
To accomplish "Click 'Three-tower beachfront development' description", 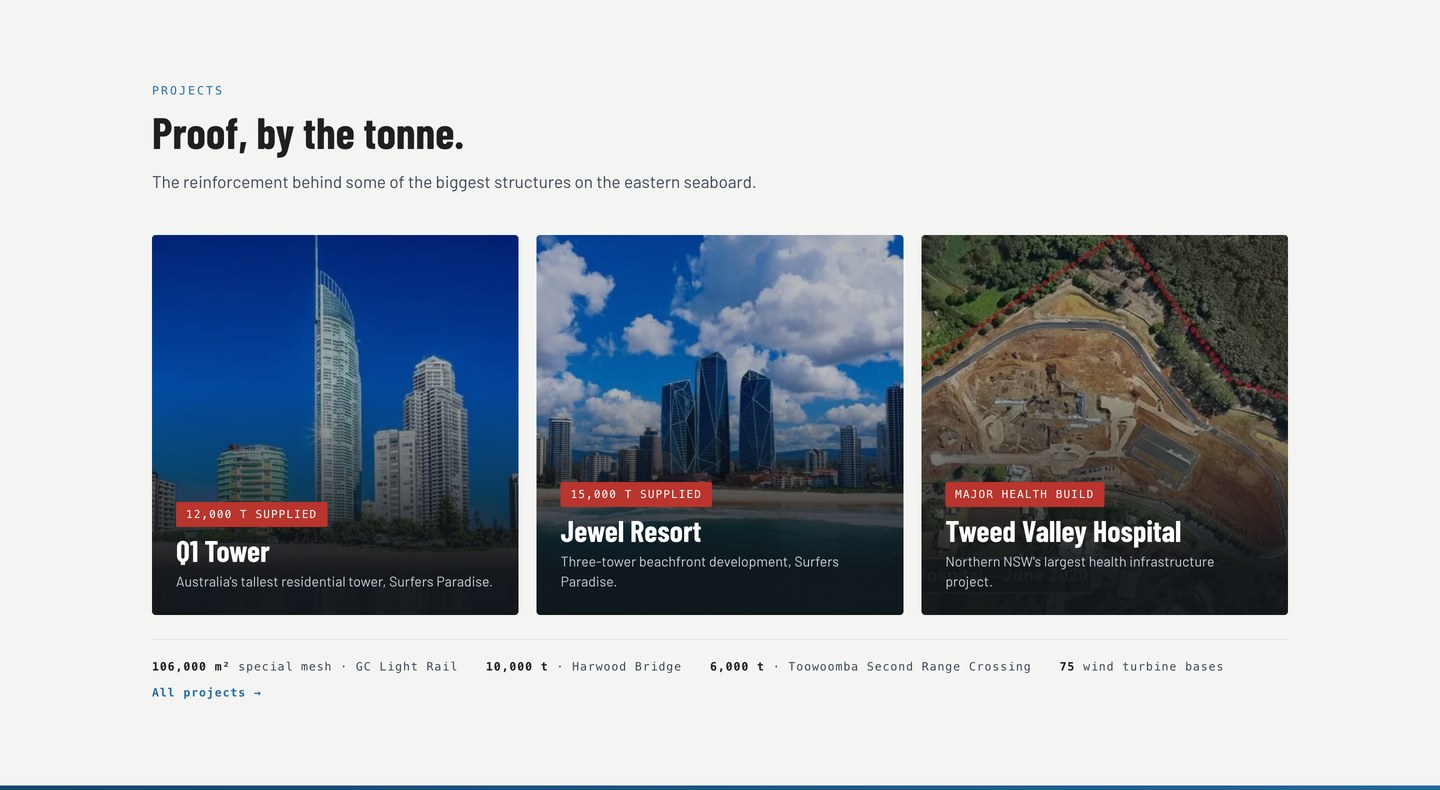I will [700, 572].
